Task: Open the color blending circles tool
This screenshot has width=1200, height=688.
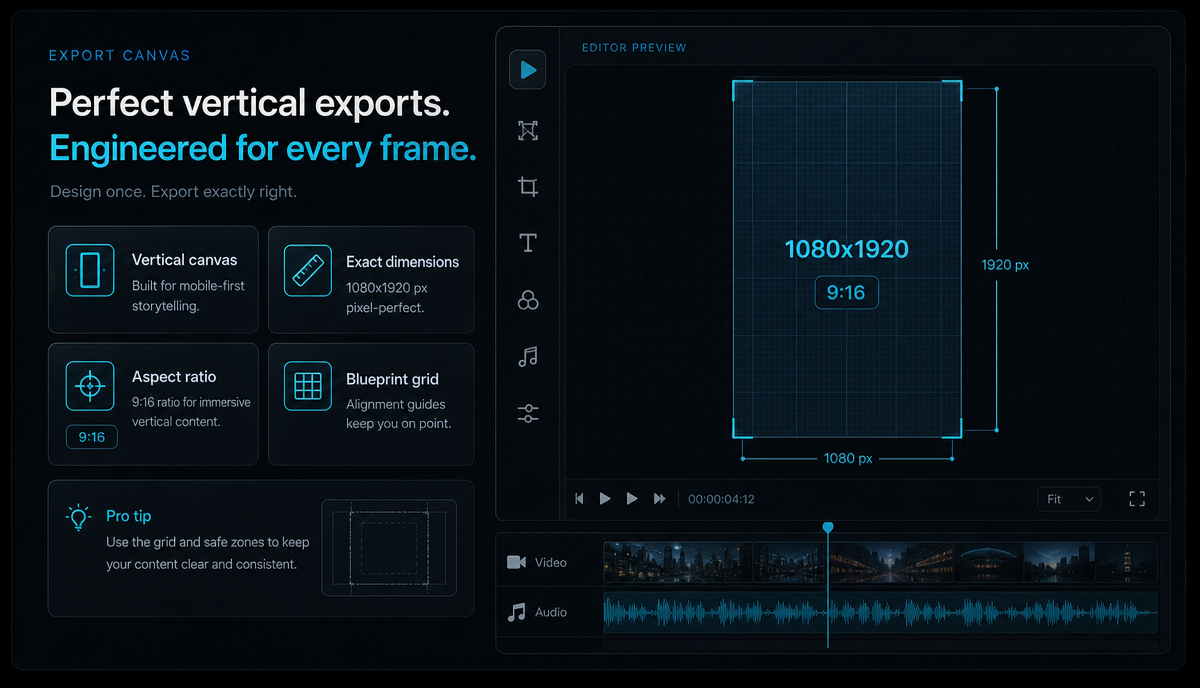Action: (x=528, y=299)
